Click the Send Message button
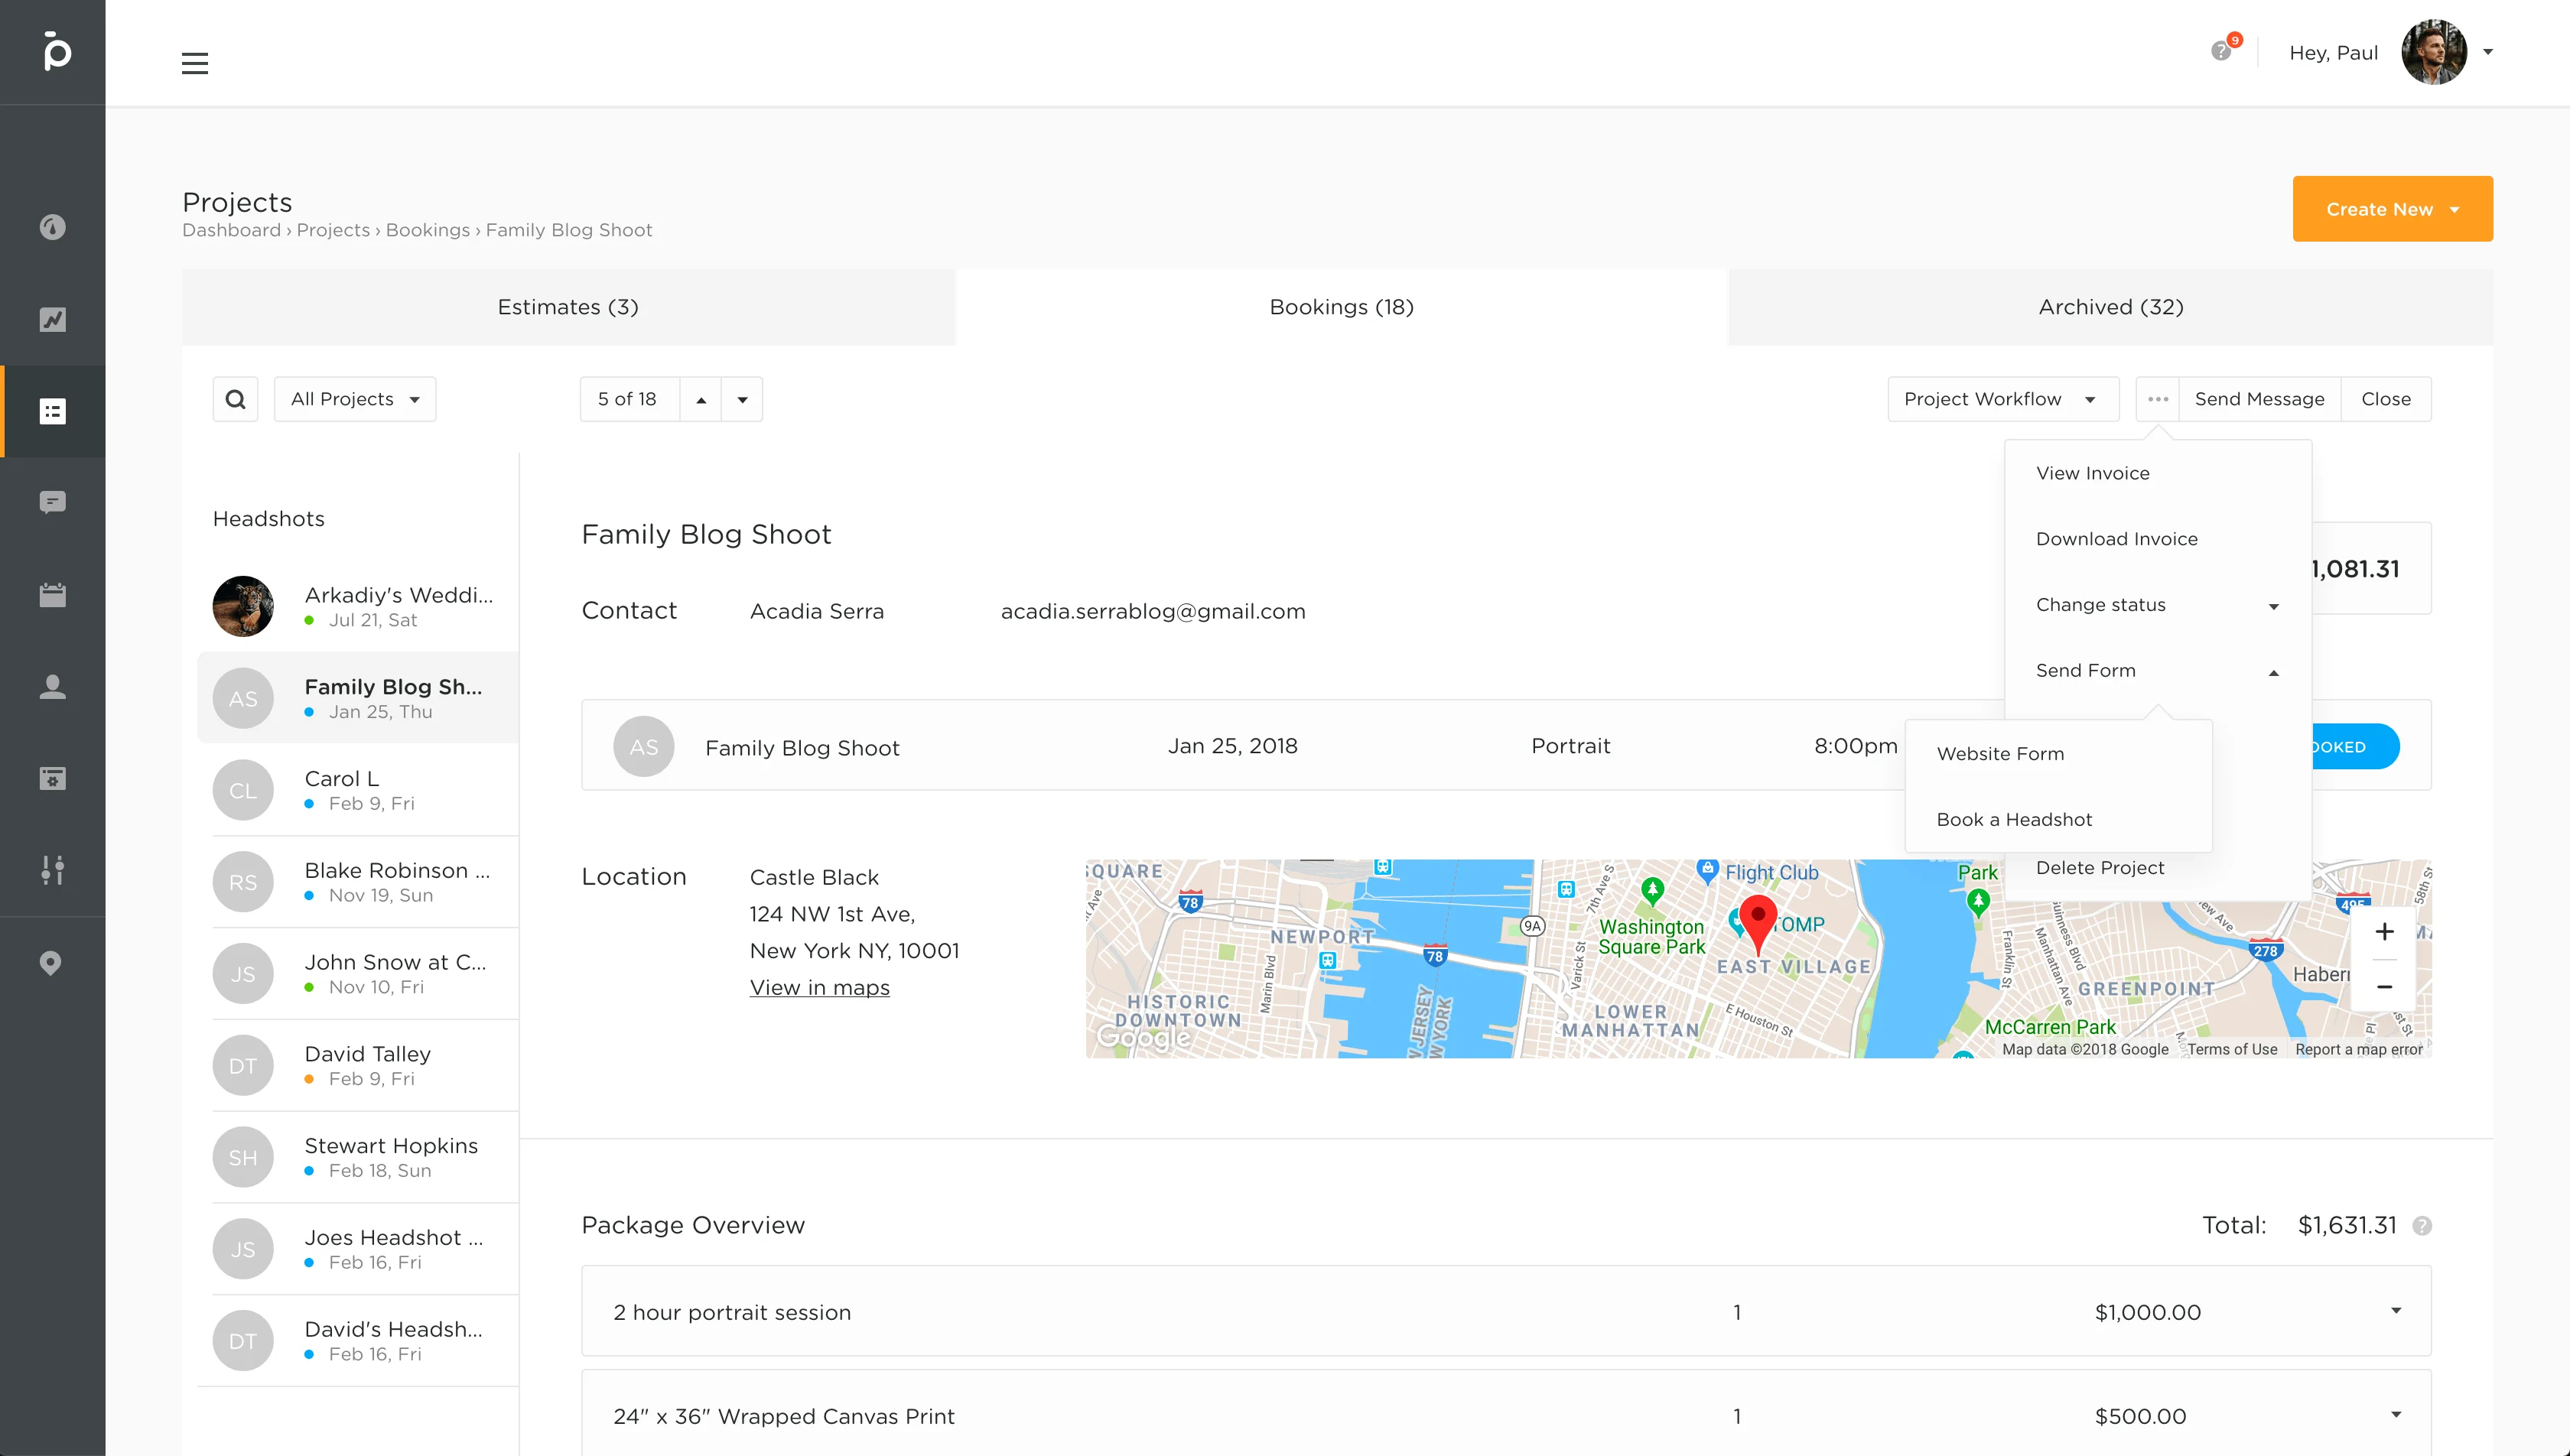Image resolution: width=2570 pixels, height=1456 pixels. [2259, 399]
